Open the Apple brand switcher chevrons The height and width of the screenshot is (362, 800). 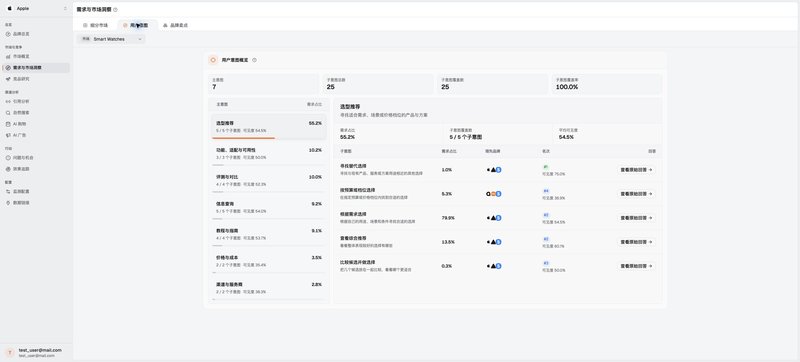65,9
